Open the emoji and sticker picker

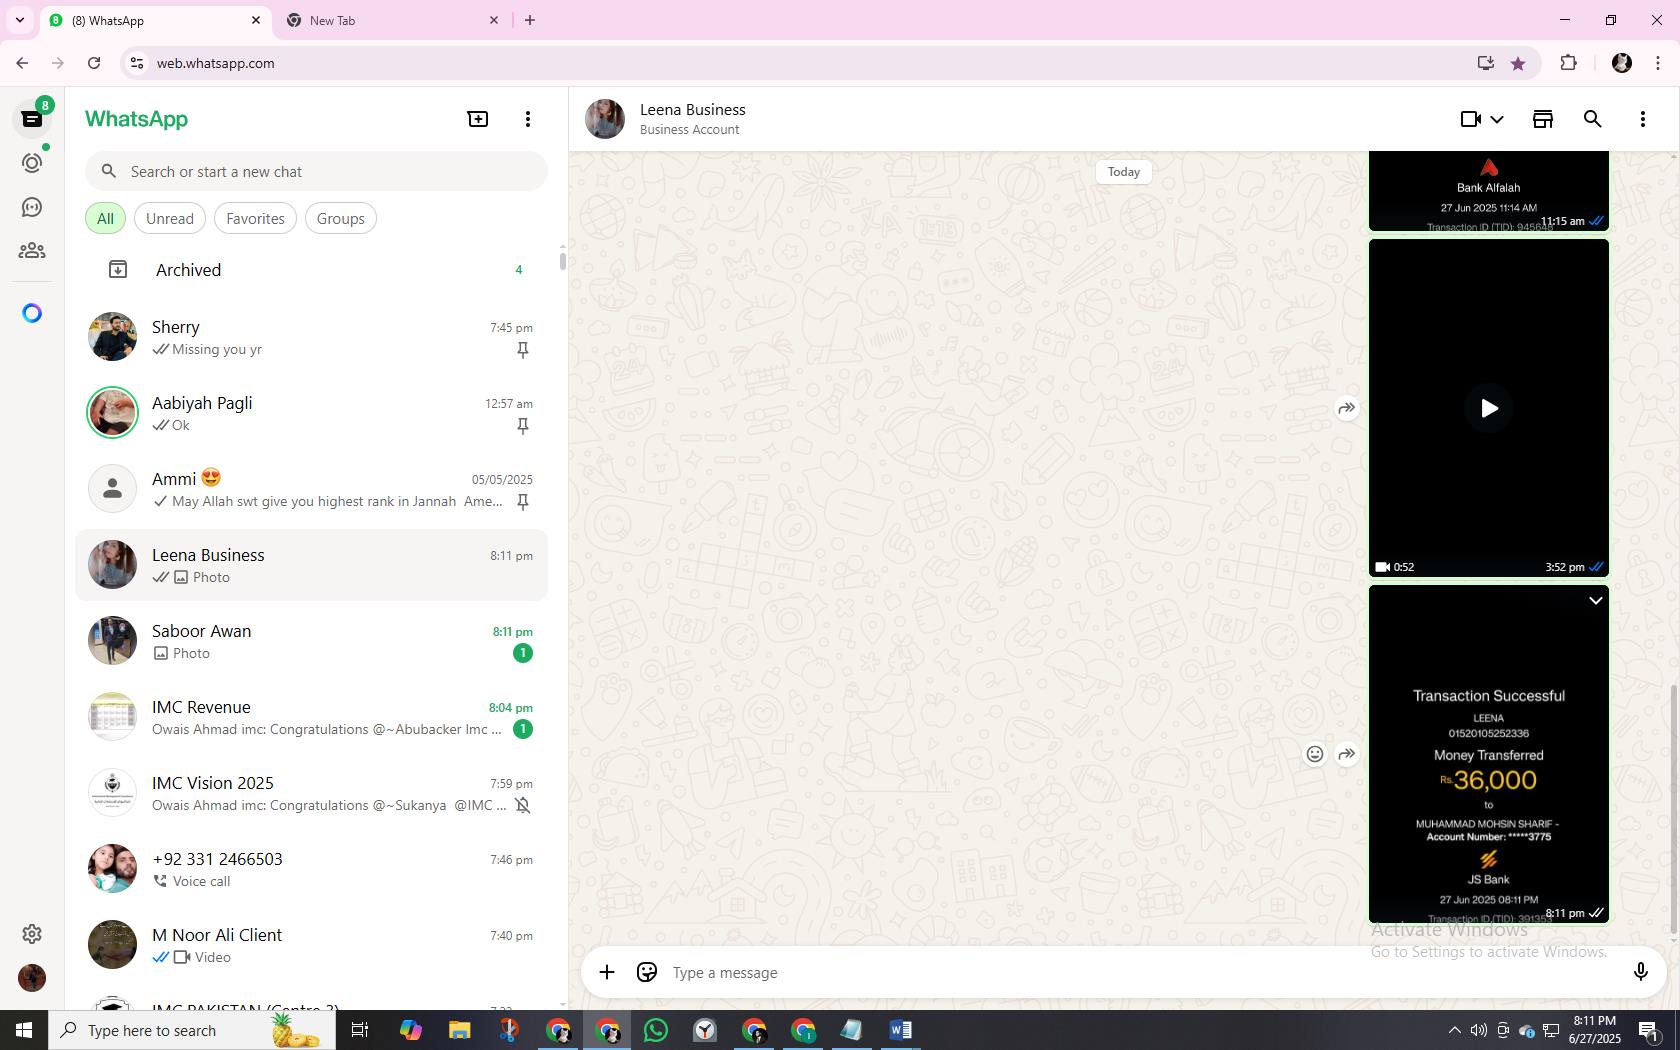coord(647,972)
